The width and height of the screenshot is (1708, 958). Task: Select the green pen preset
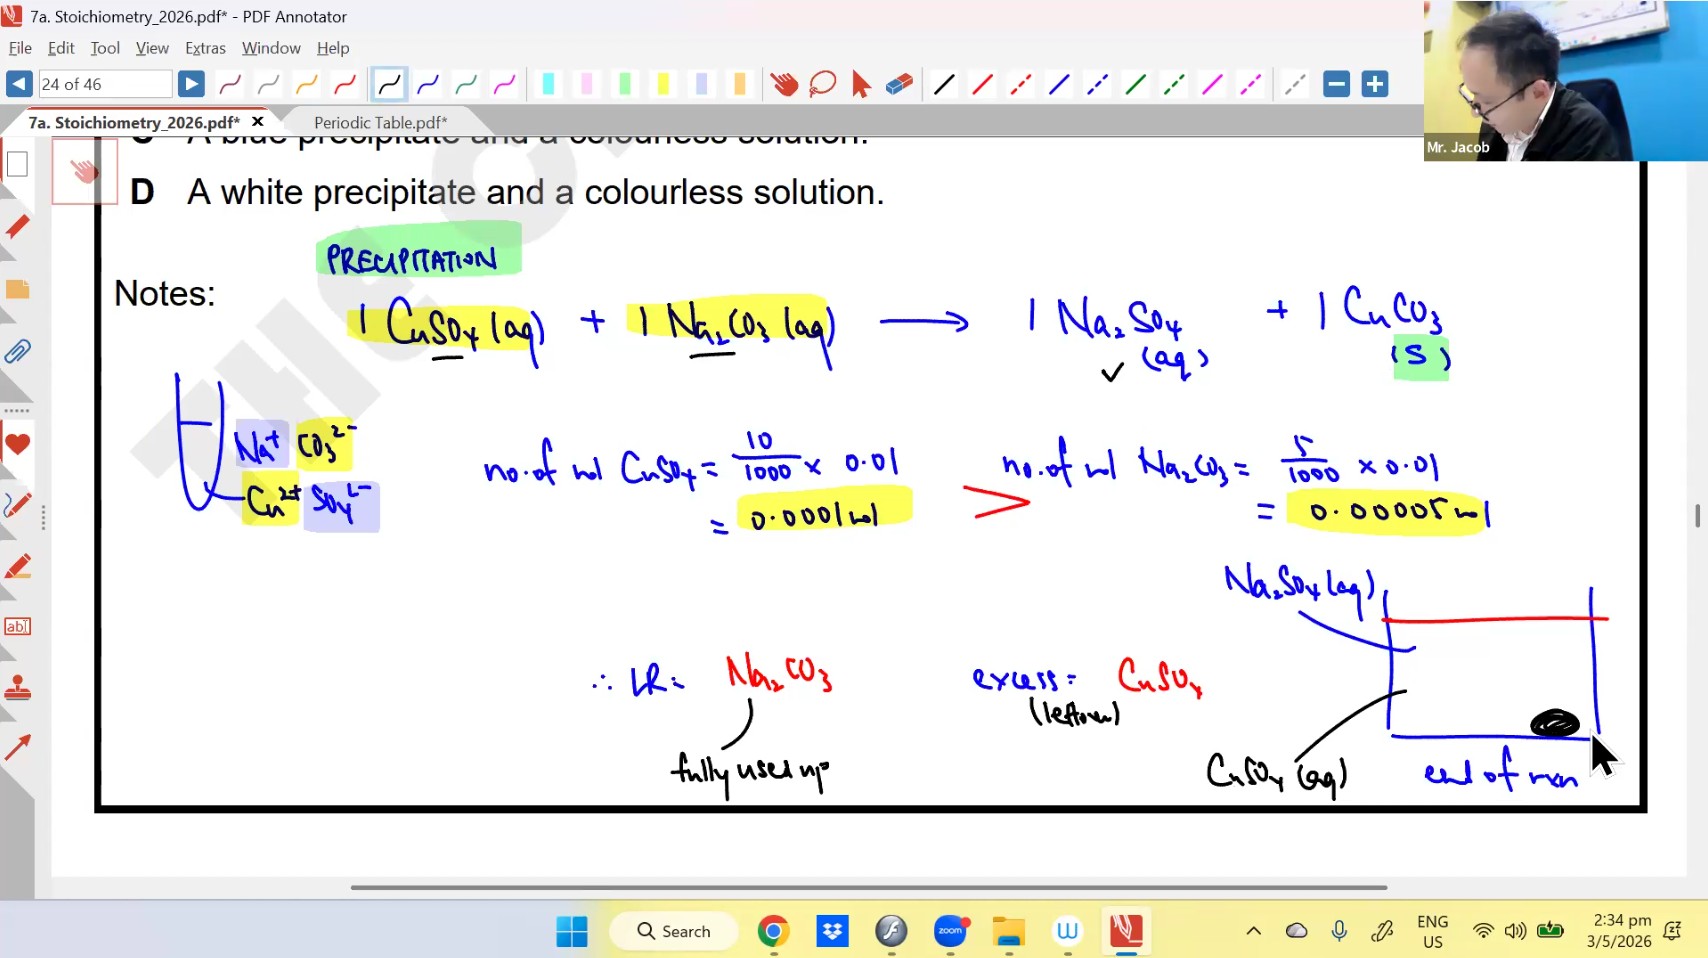tap(466, 84)
